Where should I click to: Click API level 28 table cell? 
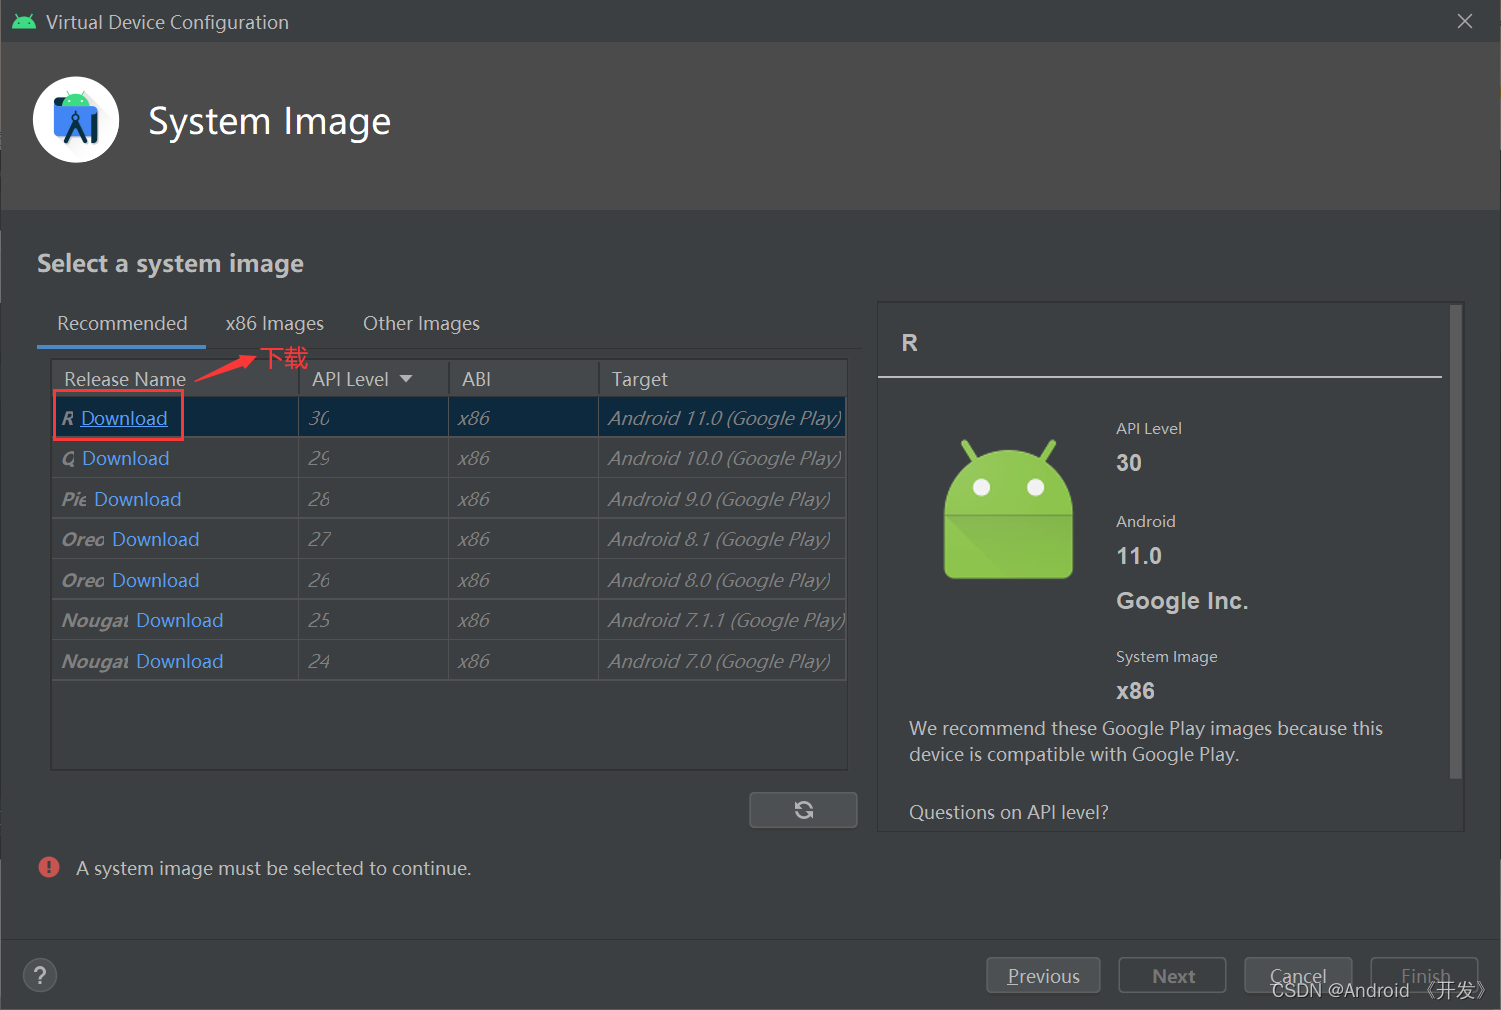[x=374, y=499]
